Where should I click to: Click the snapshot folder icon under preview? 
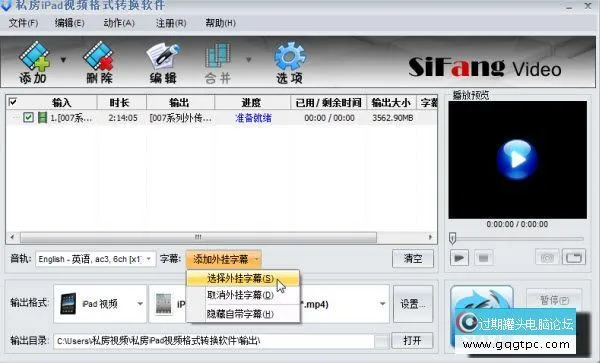[574, 257]
